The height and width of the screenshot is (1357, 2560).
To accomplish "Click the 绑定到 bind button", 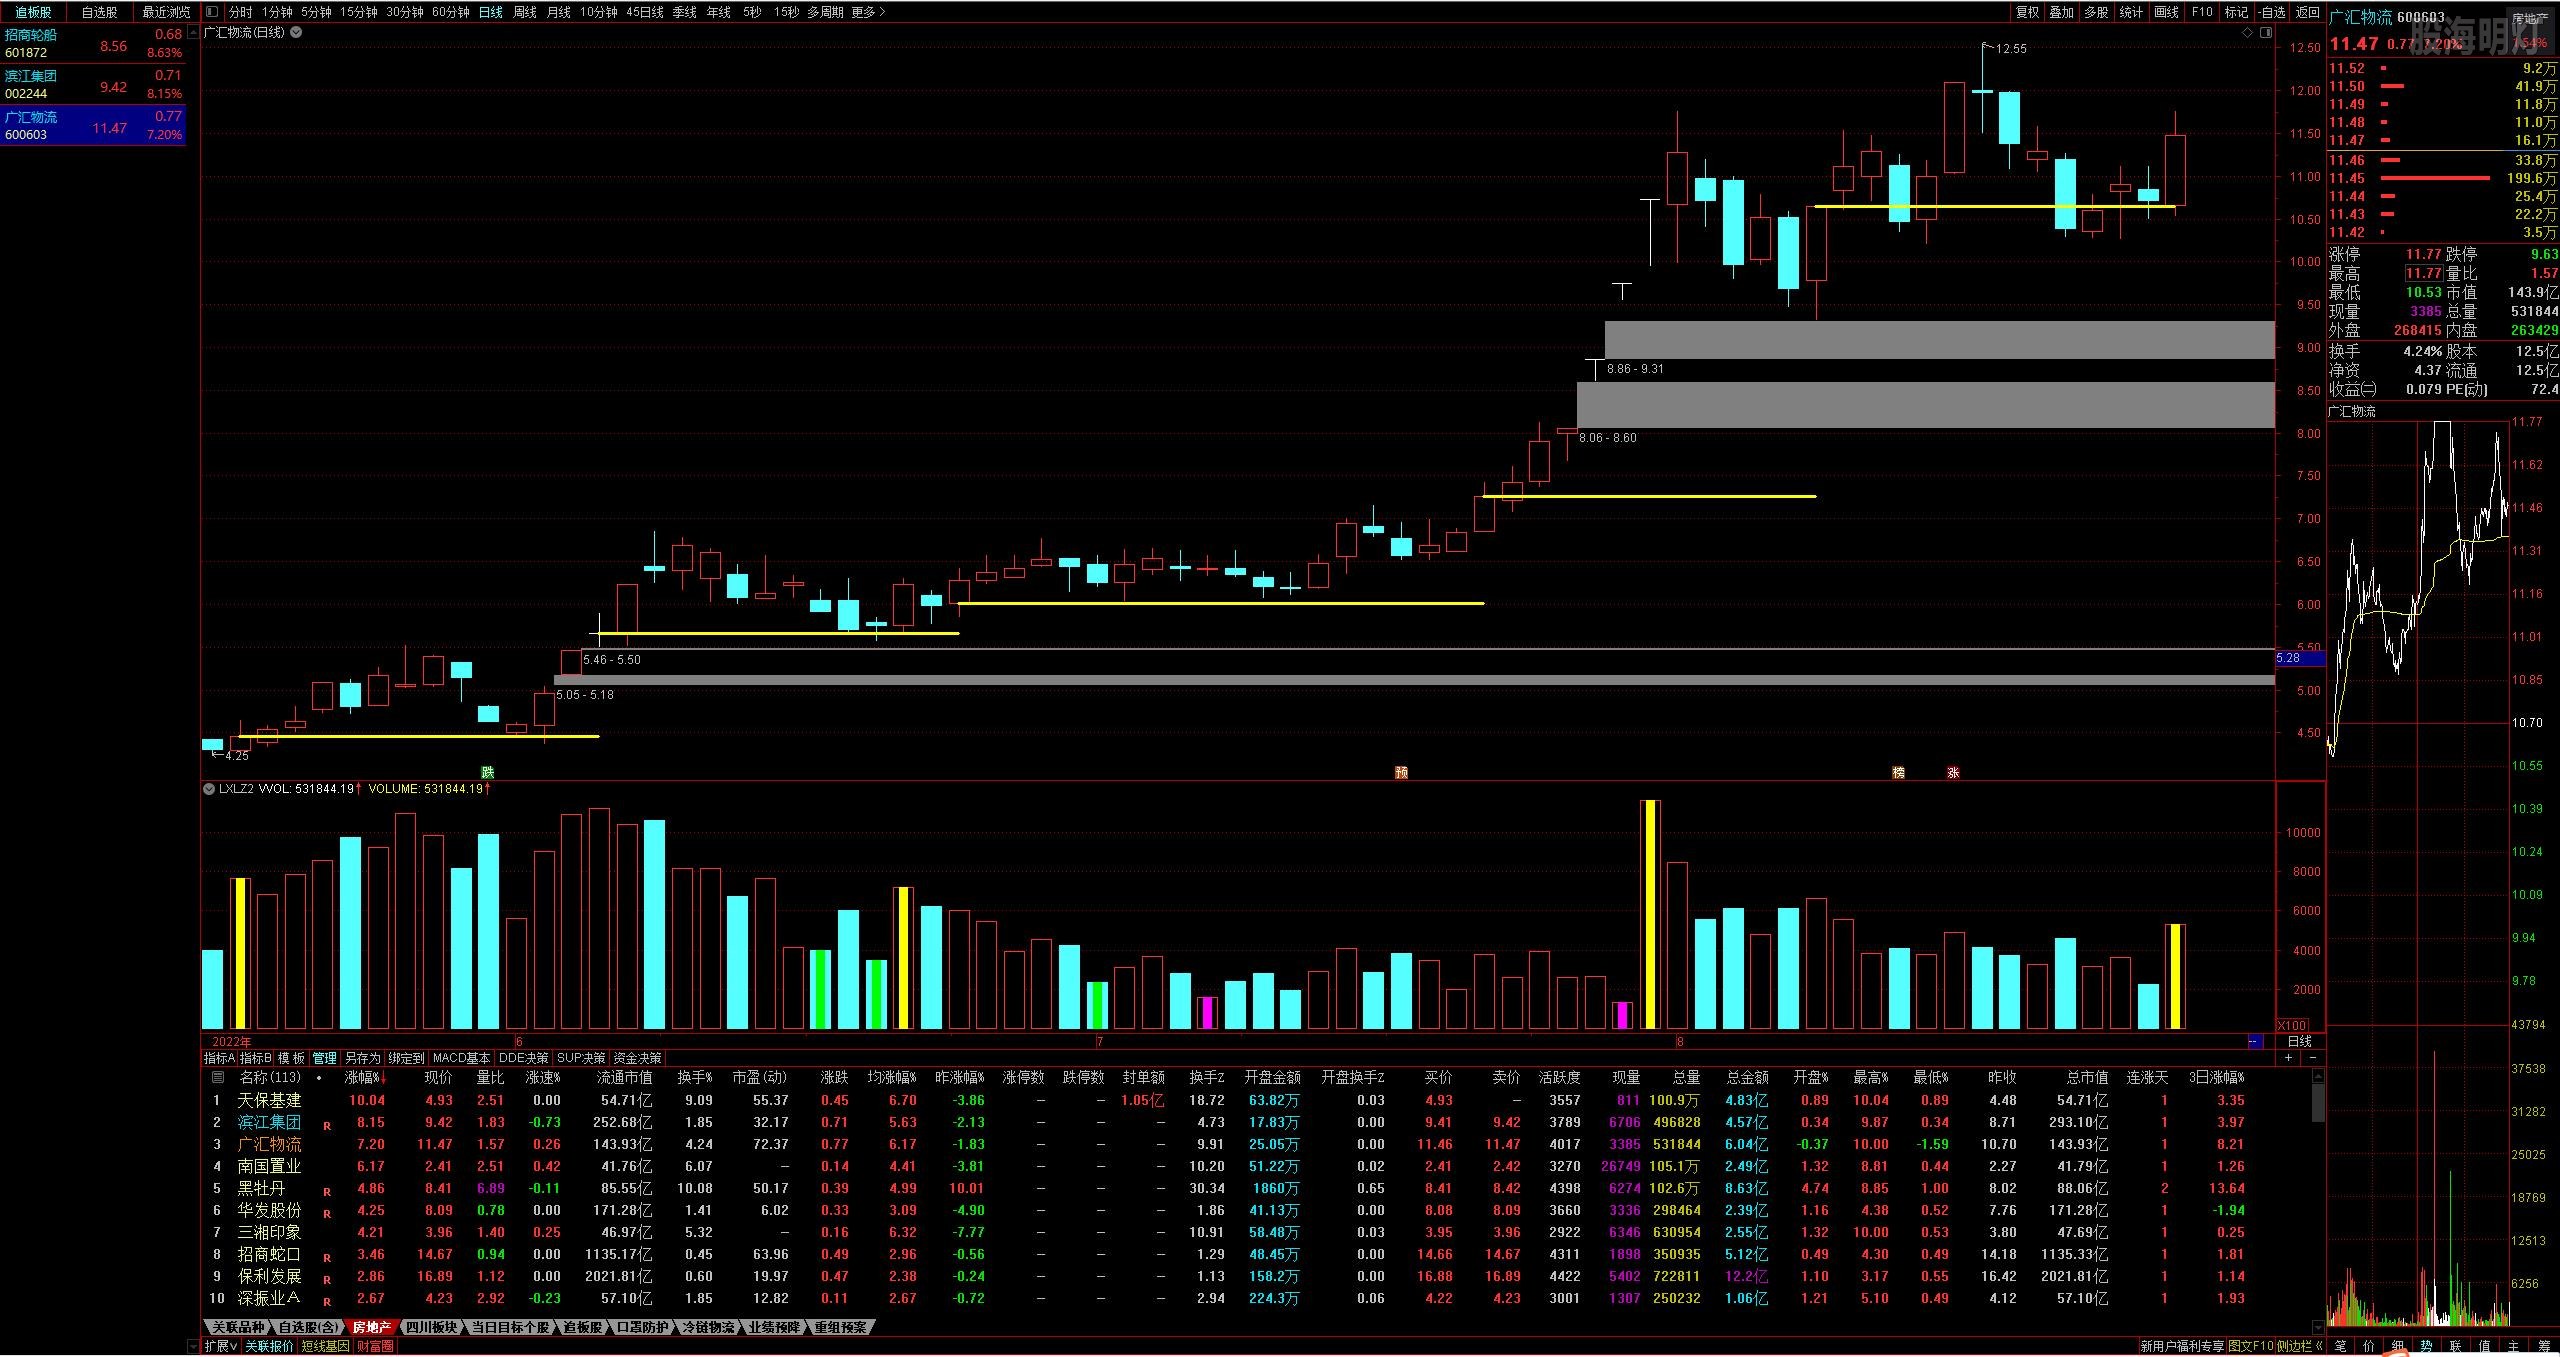I will click(406, 1058).
